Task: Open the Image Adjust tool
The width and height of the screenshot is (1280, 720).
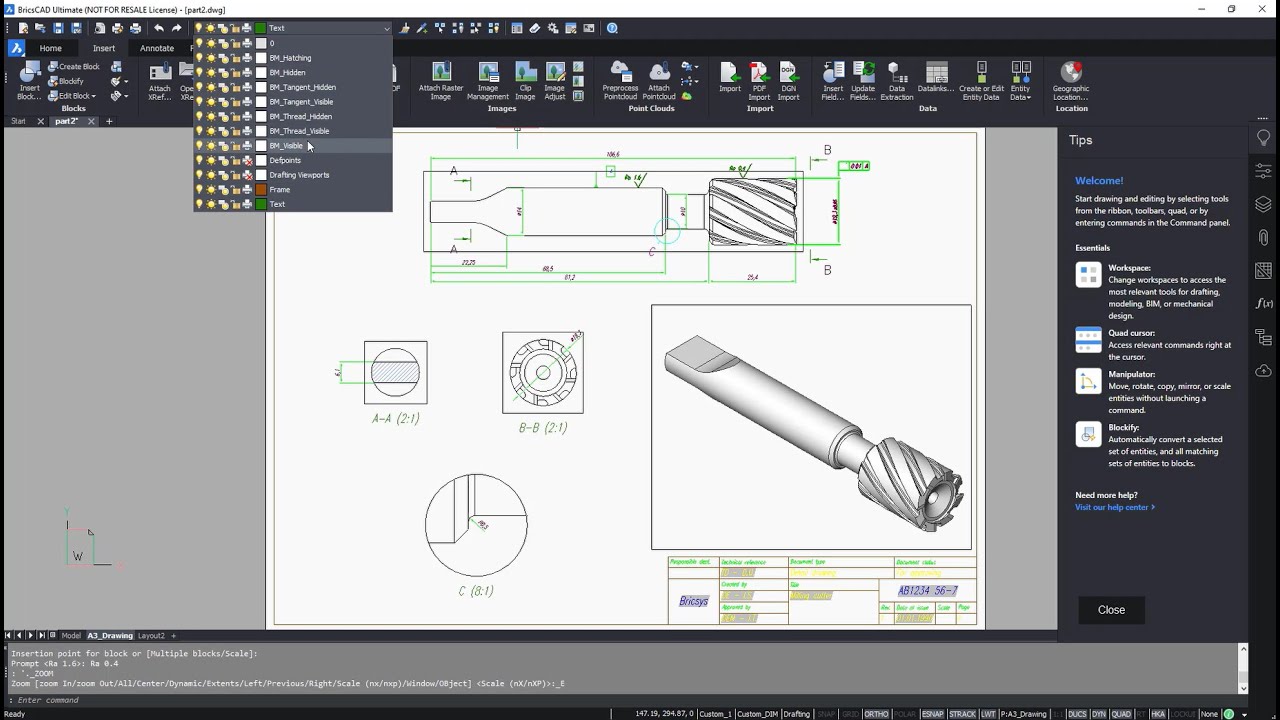Action: 554,80
